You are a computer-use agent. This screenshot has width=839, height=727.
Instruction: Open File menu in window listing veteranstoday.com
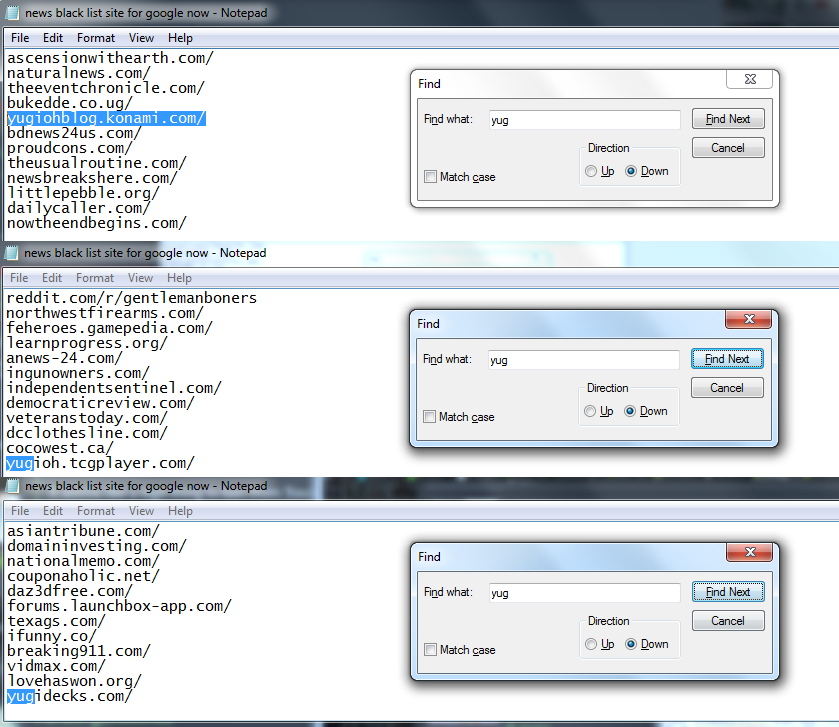pos(19,278)
